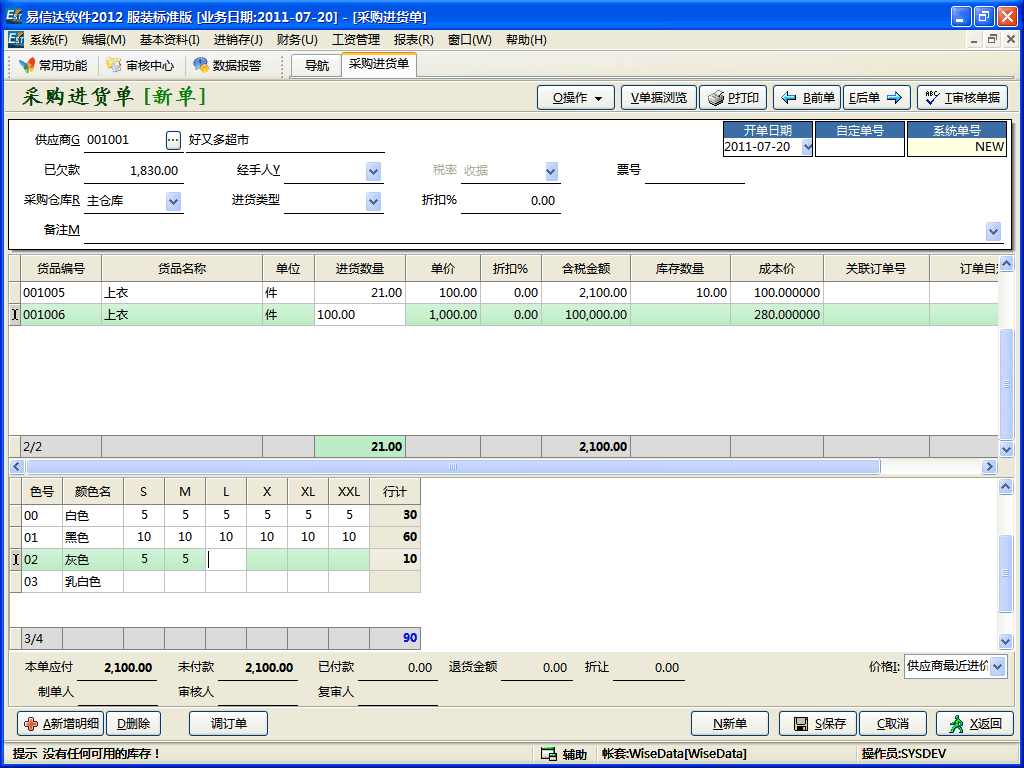Click the 常用功能 toolbar icon
This screenshot has width=1024, height=768.
(x=53, y=66)
